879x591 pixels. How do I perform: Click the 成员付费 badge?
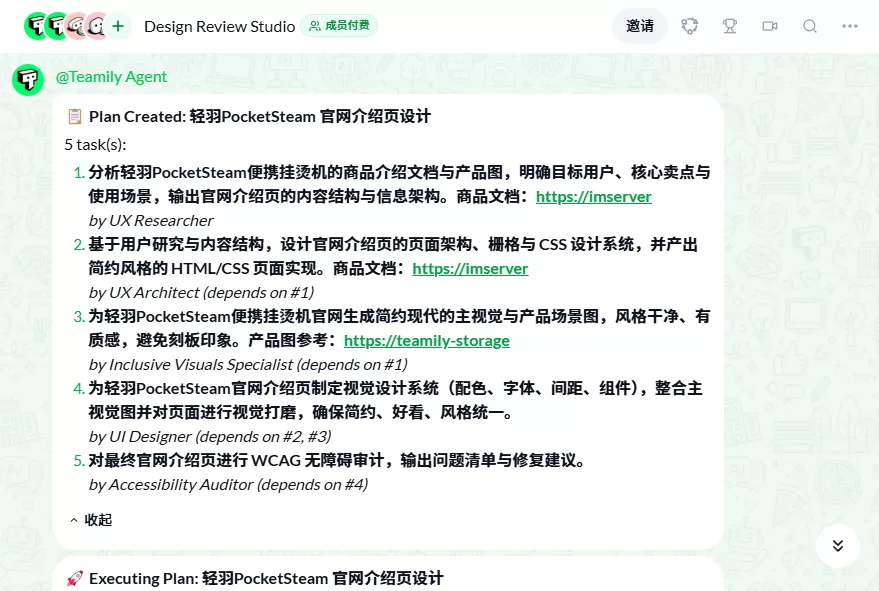tap(339, 26)
